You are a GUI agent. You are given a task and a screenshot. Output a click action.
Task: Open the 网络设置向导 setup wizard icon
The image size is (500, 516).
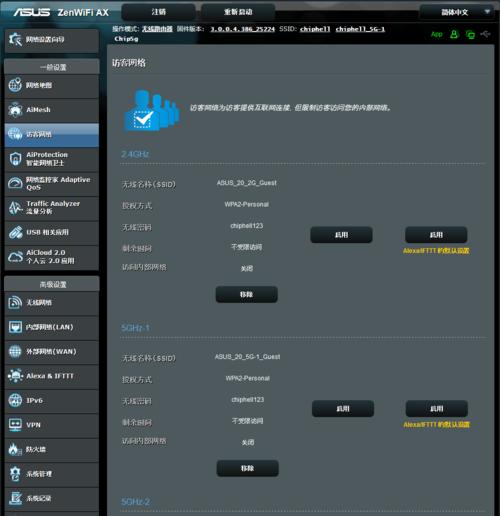pyautogui.click(x=15, y=39)
